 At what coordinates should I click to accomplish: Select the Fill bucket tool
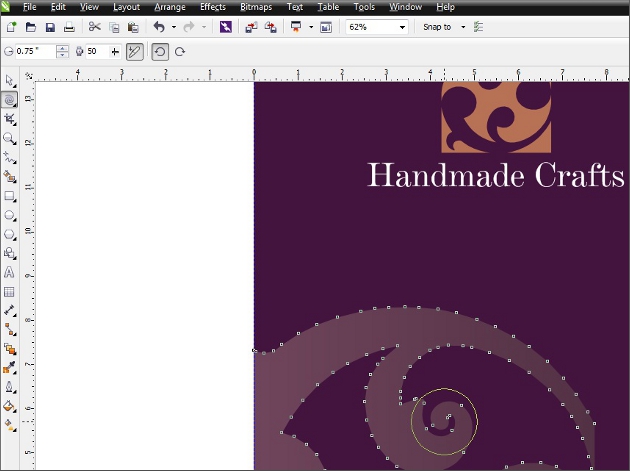(9, 406)
